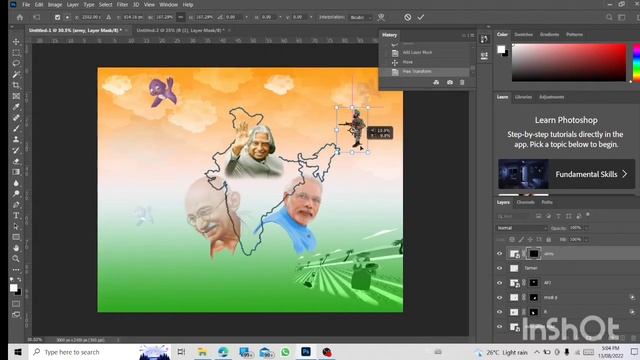Select the Frame tool
The image size is (640, 360).
point(16,96)
